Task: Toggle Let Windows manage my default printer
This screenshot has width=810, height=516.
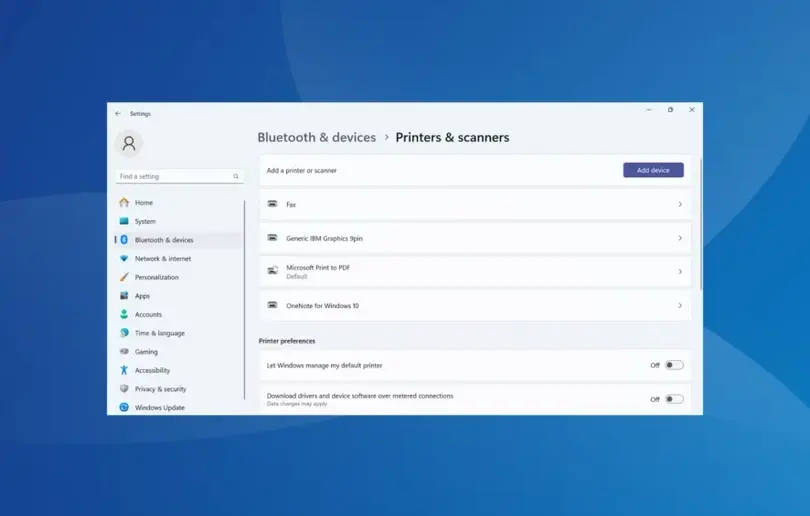Action: coord(674,365)
